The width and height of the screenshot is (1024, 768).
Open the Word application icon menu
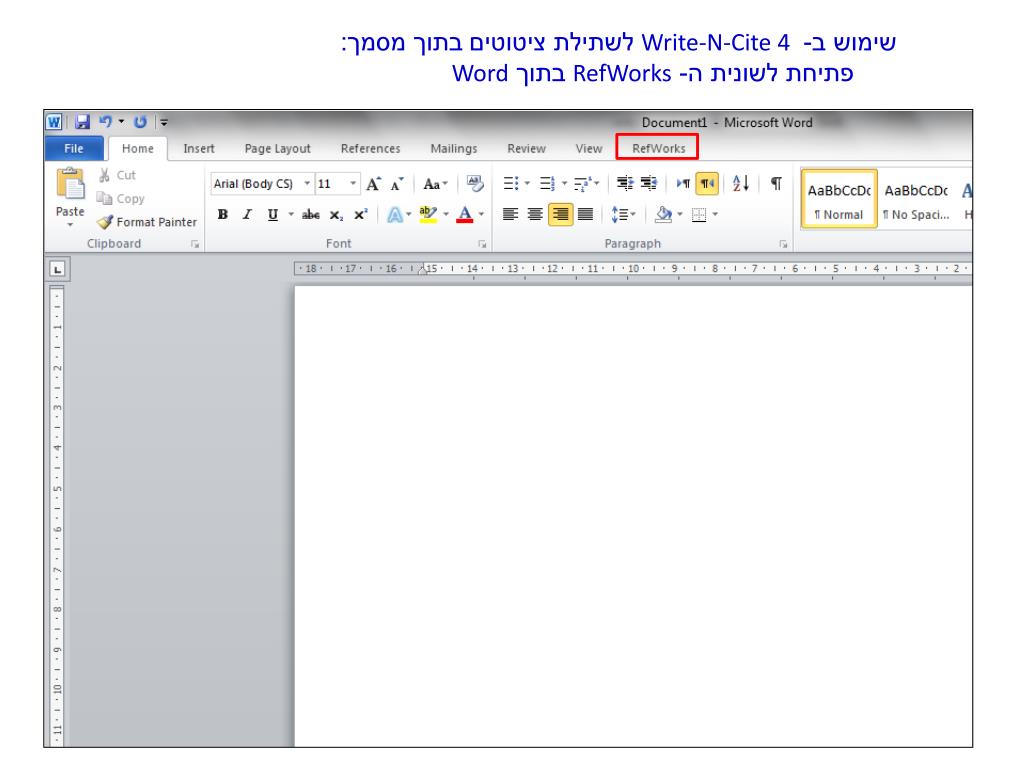coord(54,122)
